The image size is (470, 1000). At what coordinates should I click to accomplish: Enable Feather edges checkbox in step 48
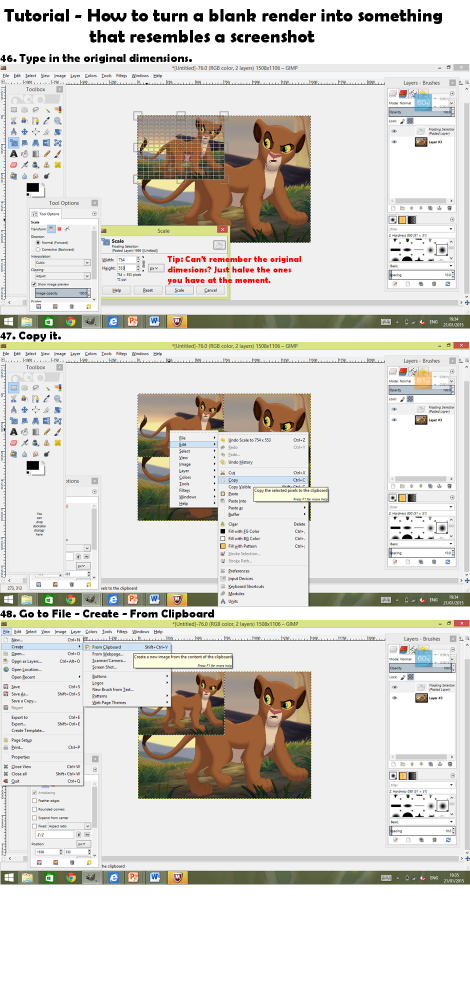[34, 800]
